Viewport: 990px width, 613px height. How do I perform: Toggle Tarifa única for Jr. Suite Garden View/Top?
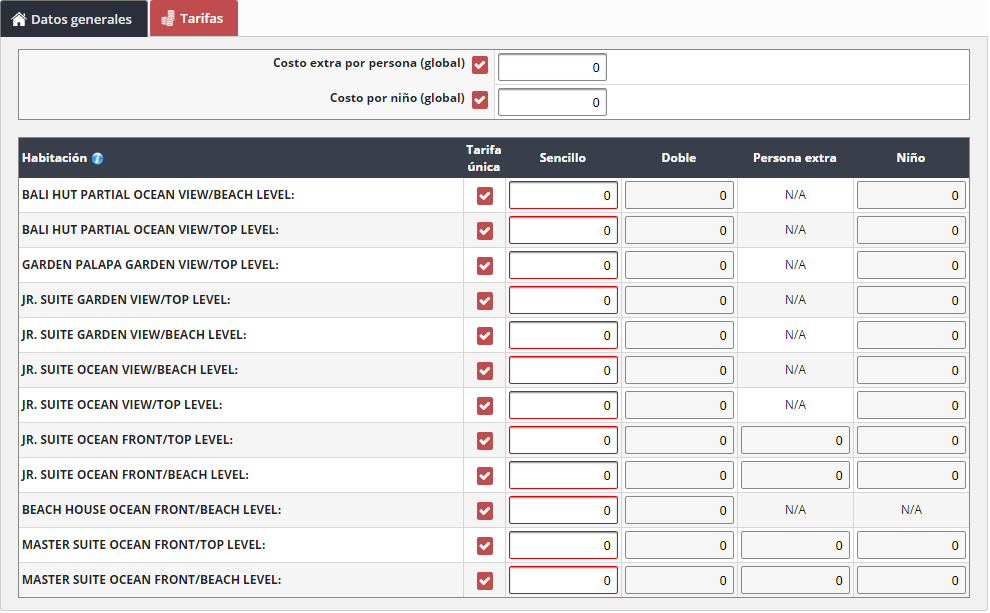(485, 301)
